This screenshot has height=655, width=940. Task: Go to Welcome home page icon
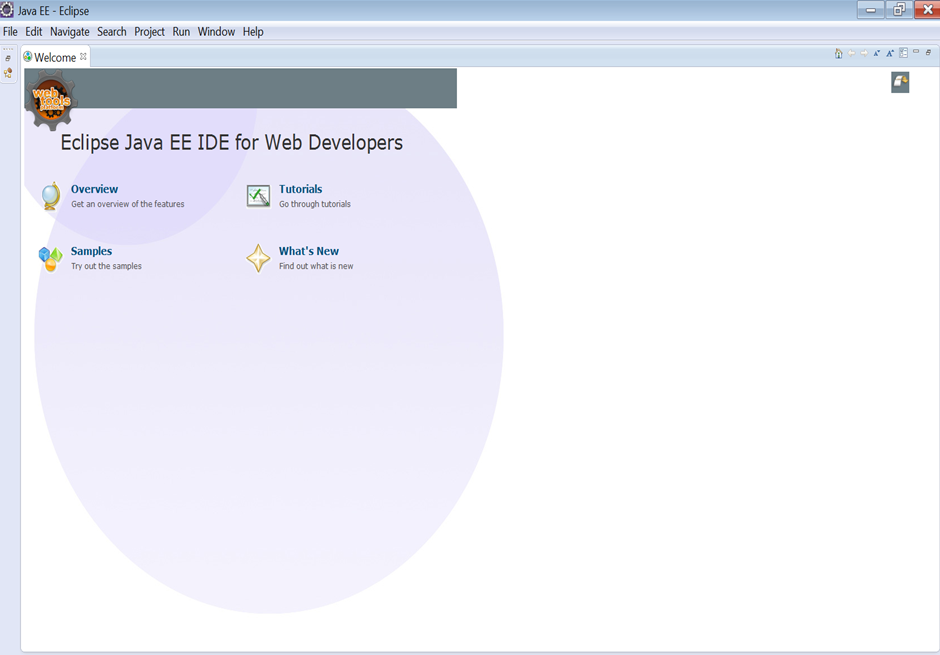click(838, 53)
